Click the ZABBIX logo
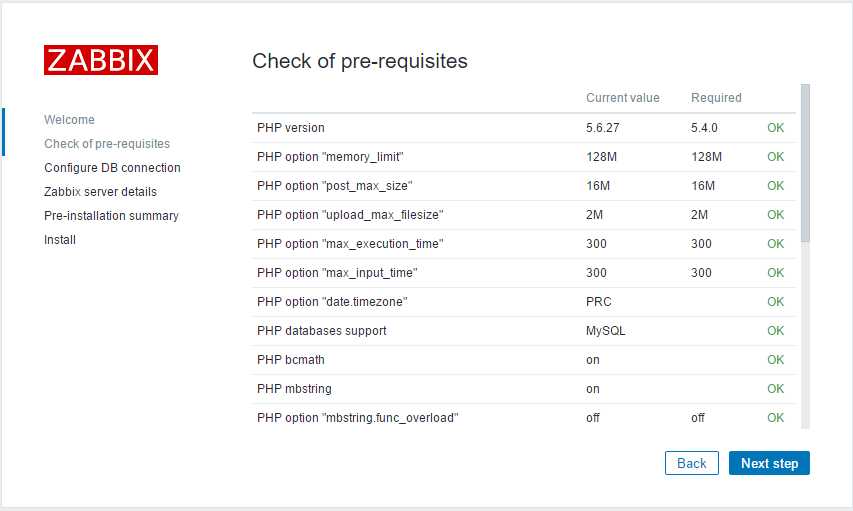Screen dimensions: 853x511 [101, 60]
